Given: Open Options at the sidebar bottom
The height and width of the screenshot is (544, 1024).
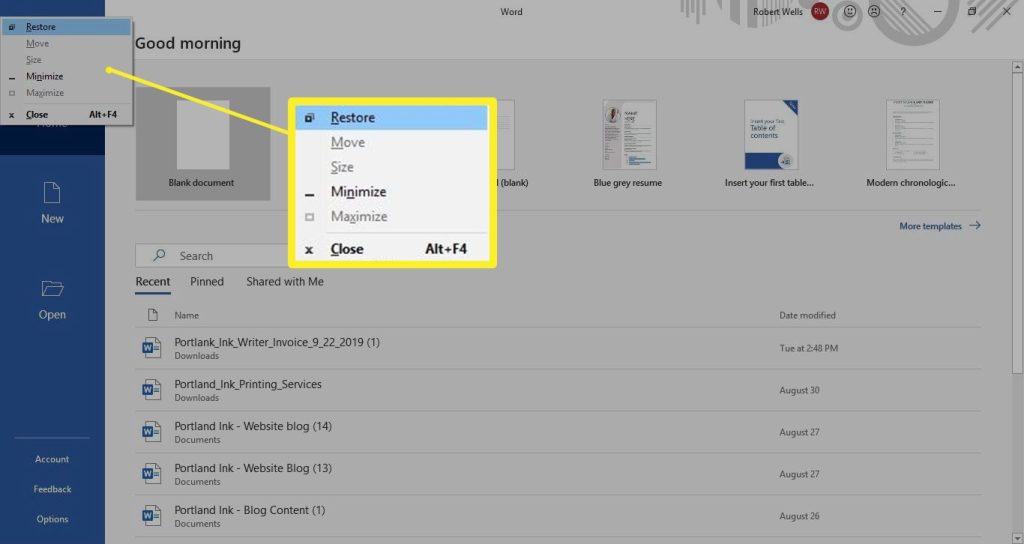Looking at the screenshot, I should point(52,519).
